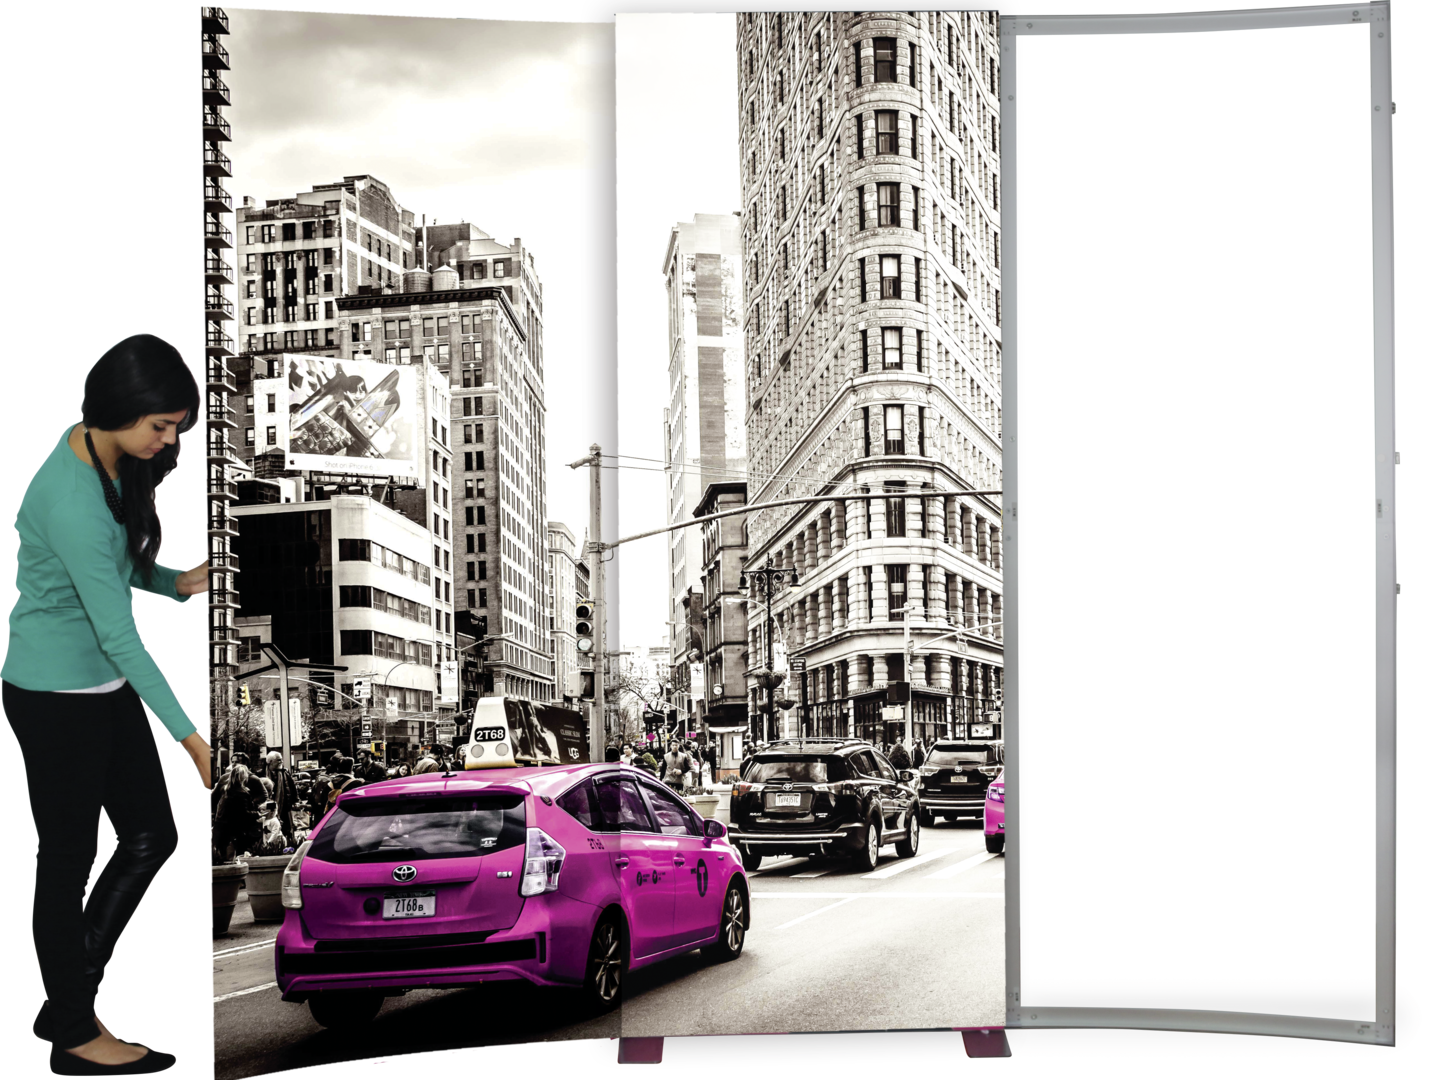Screen dimensions: 1429x1080
Task: Click the Toyota emblem on pink taxi
Action: 404,873
